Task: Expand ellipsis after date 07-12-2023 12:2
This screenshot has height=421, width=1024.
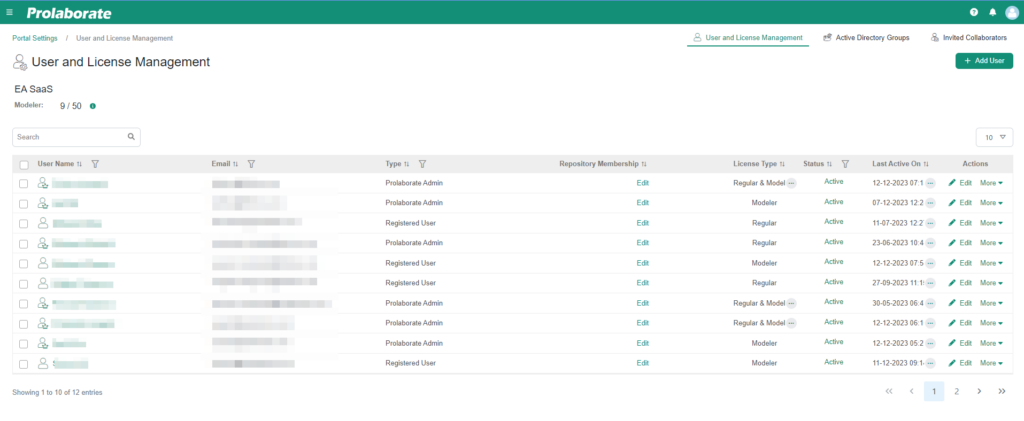Action: 931,203
